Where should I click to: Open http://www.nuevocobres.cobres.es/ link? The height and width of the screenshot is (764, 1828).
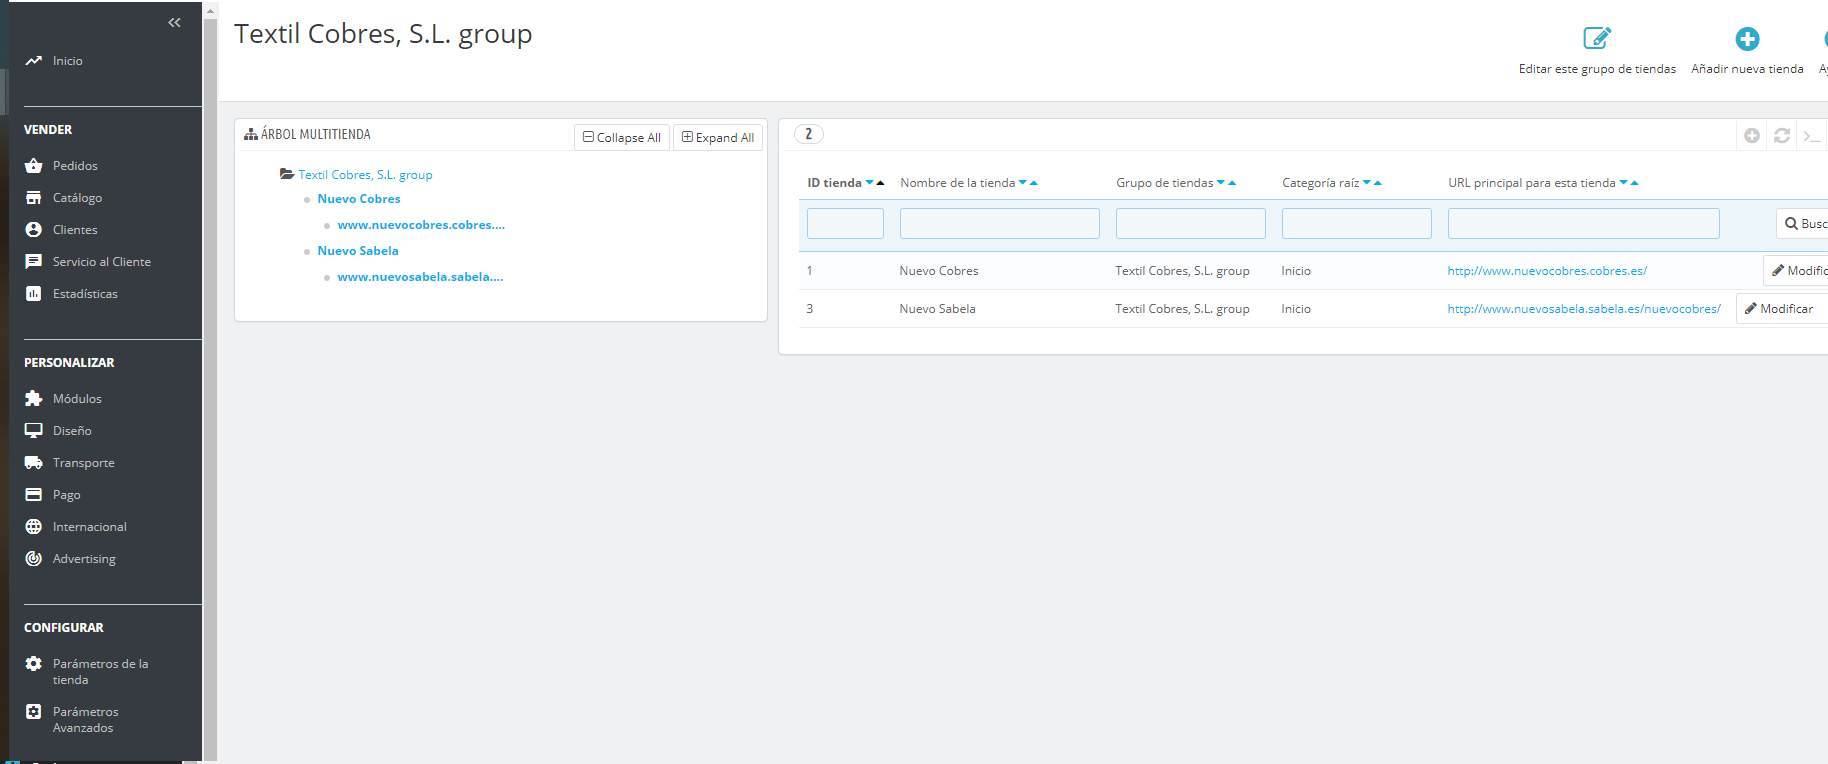click(1547, 271)
